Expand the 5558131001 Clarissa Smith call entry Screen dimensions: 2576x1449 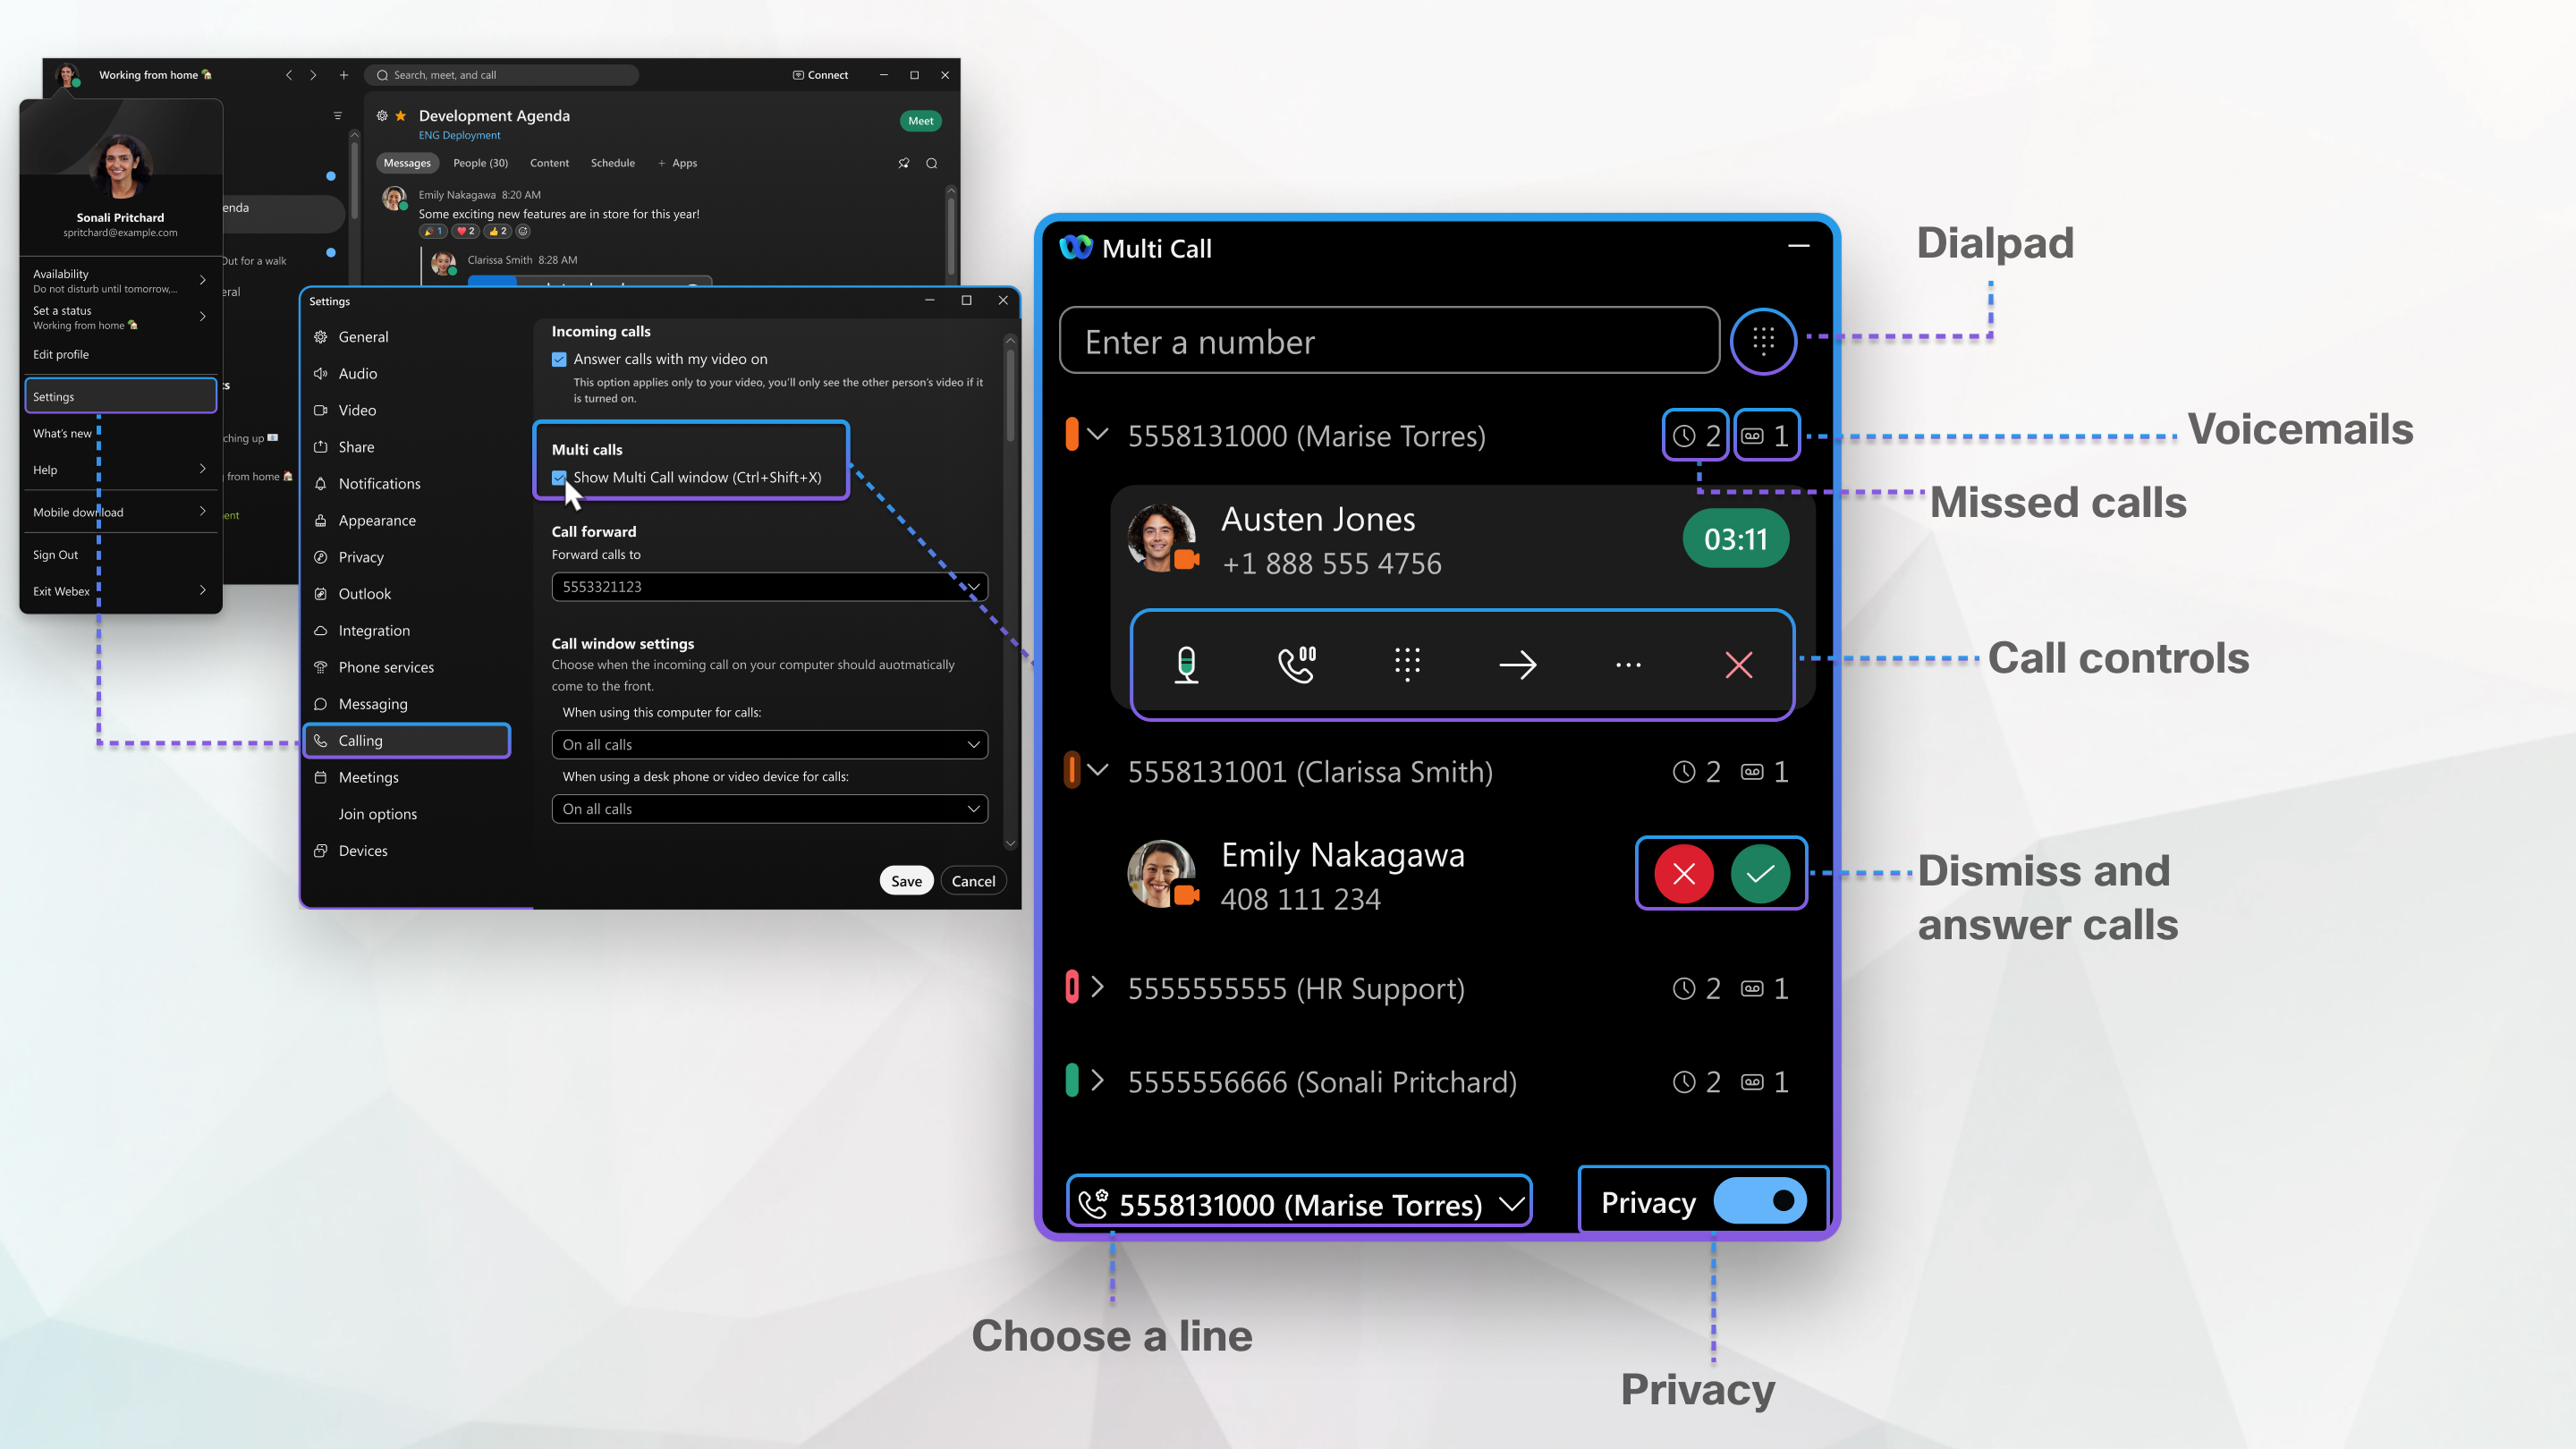(x=1098, y=771)
